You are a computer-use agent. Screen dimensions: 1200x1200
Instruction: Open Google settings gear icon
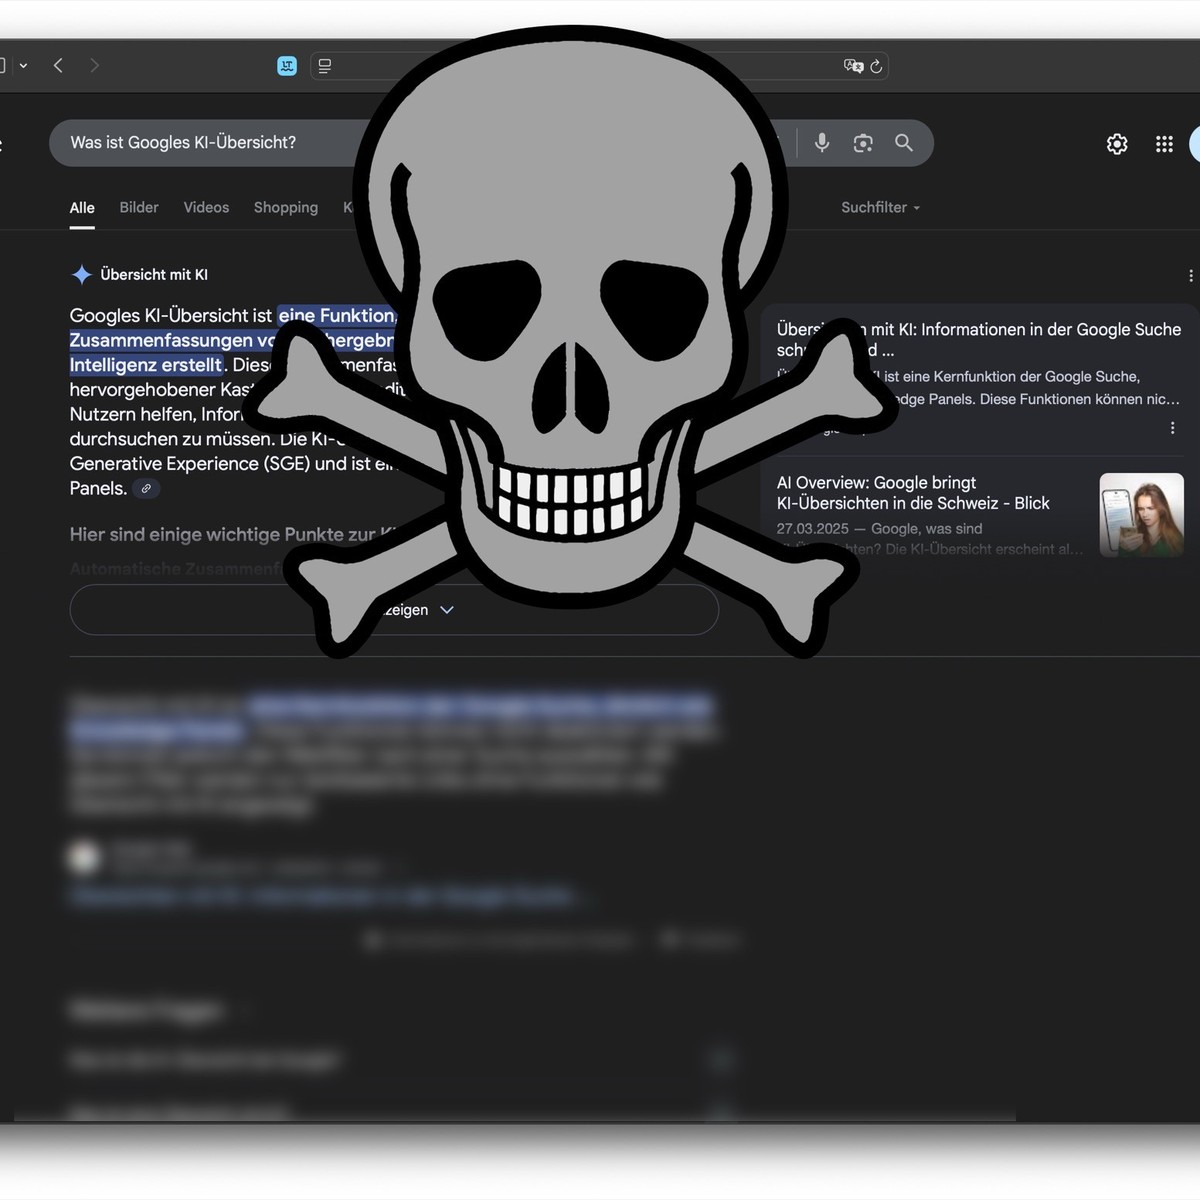(1117, 144)
